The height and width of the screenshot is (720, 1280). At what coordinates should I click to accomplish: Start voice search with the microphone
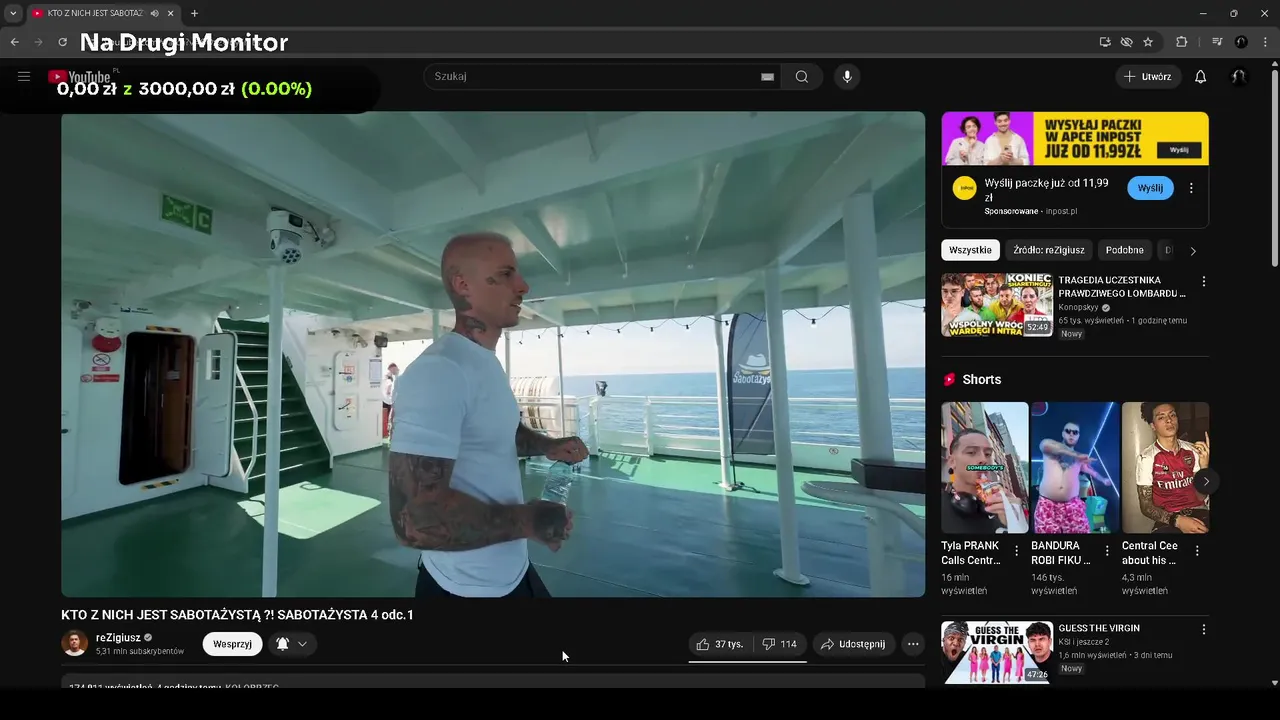847,77
